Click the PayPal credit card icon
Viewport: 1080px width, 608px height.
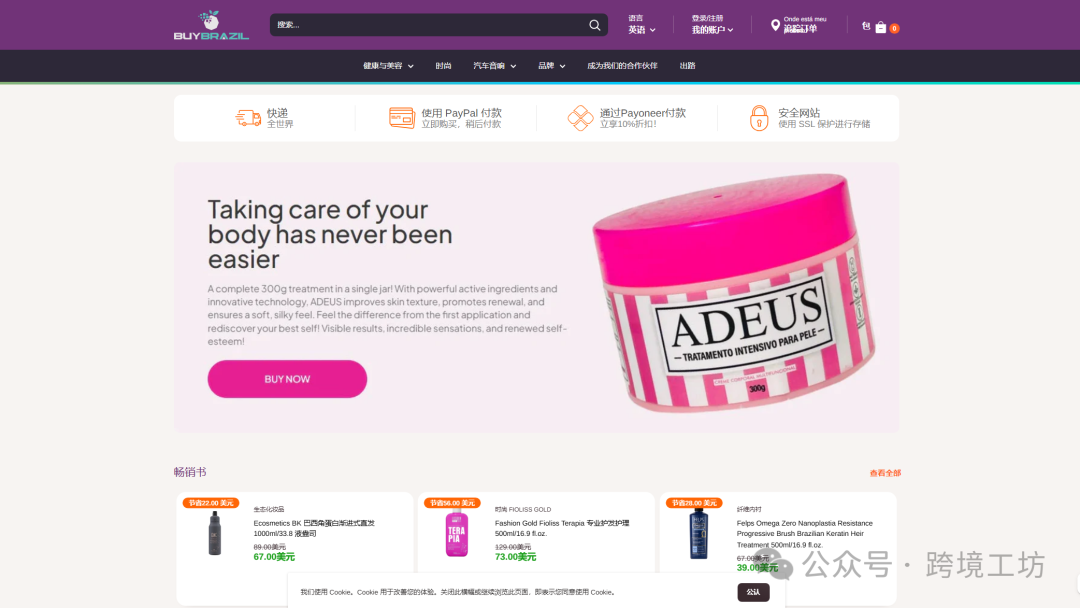pyautogui.click(x=402, y=118)
